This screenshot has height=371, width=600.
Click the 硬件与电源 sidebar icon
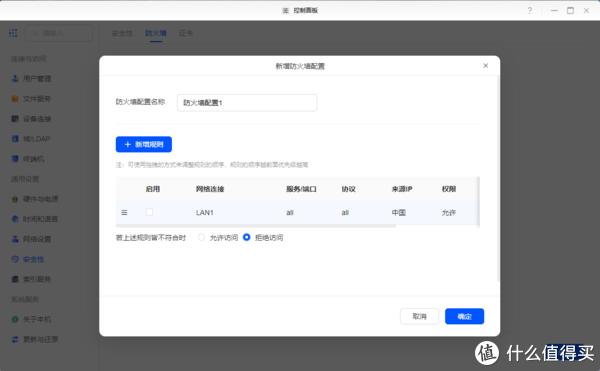pyautogui.click(x=15, y=199)
